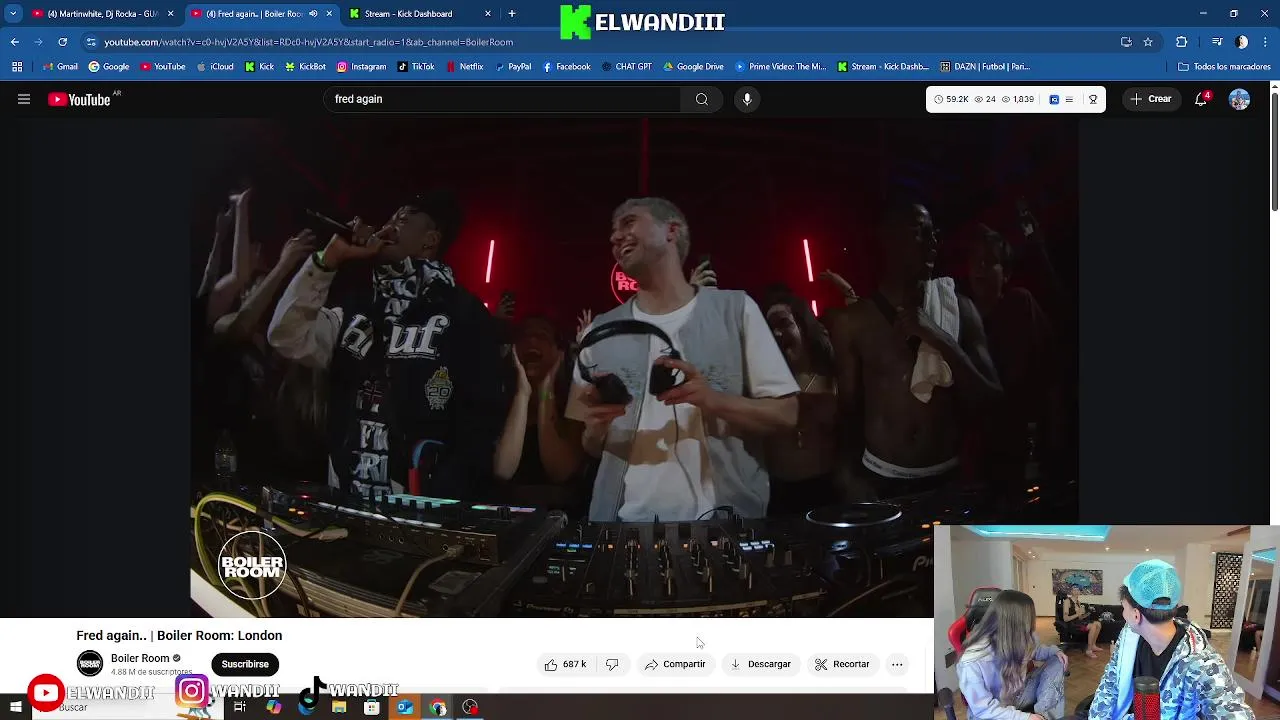Open YouTube notifications bell
The height and width of the screenshot is (720, 1280).
click(1201, 99)
